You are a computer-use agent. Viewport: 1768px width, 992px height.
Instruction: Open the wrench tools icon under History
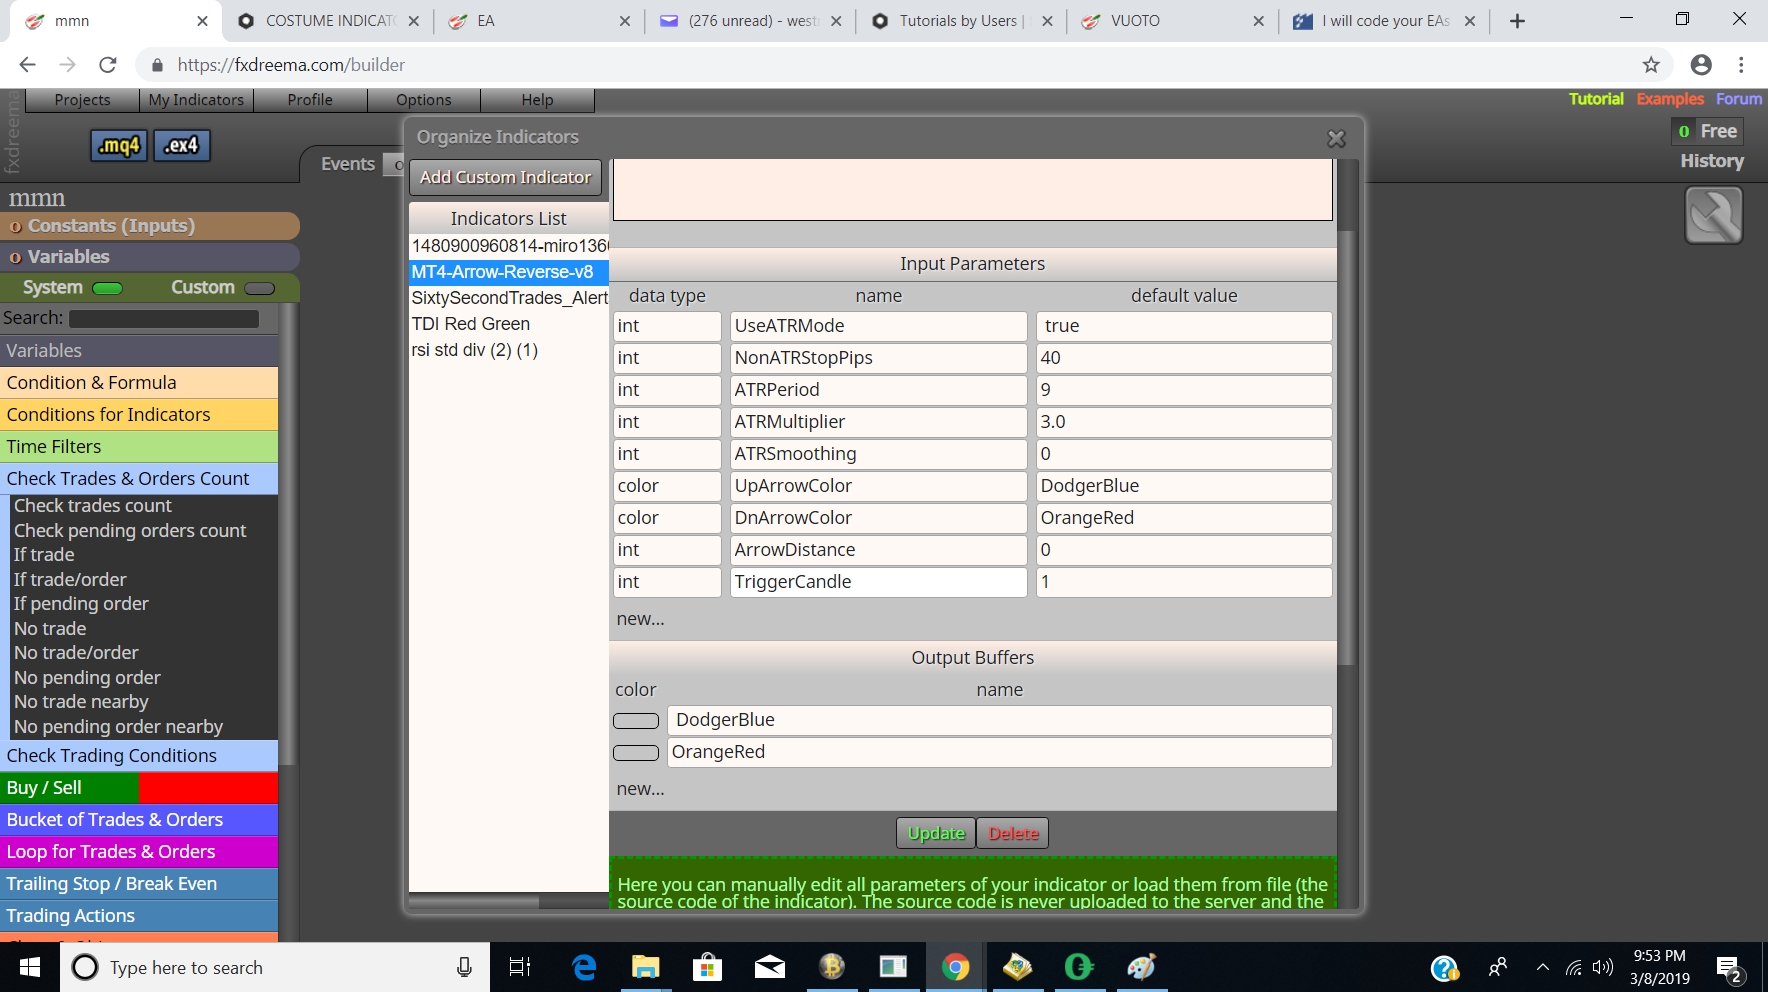point(1713,215)
